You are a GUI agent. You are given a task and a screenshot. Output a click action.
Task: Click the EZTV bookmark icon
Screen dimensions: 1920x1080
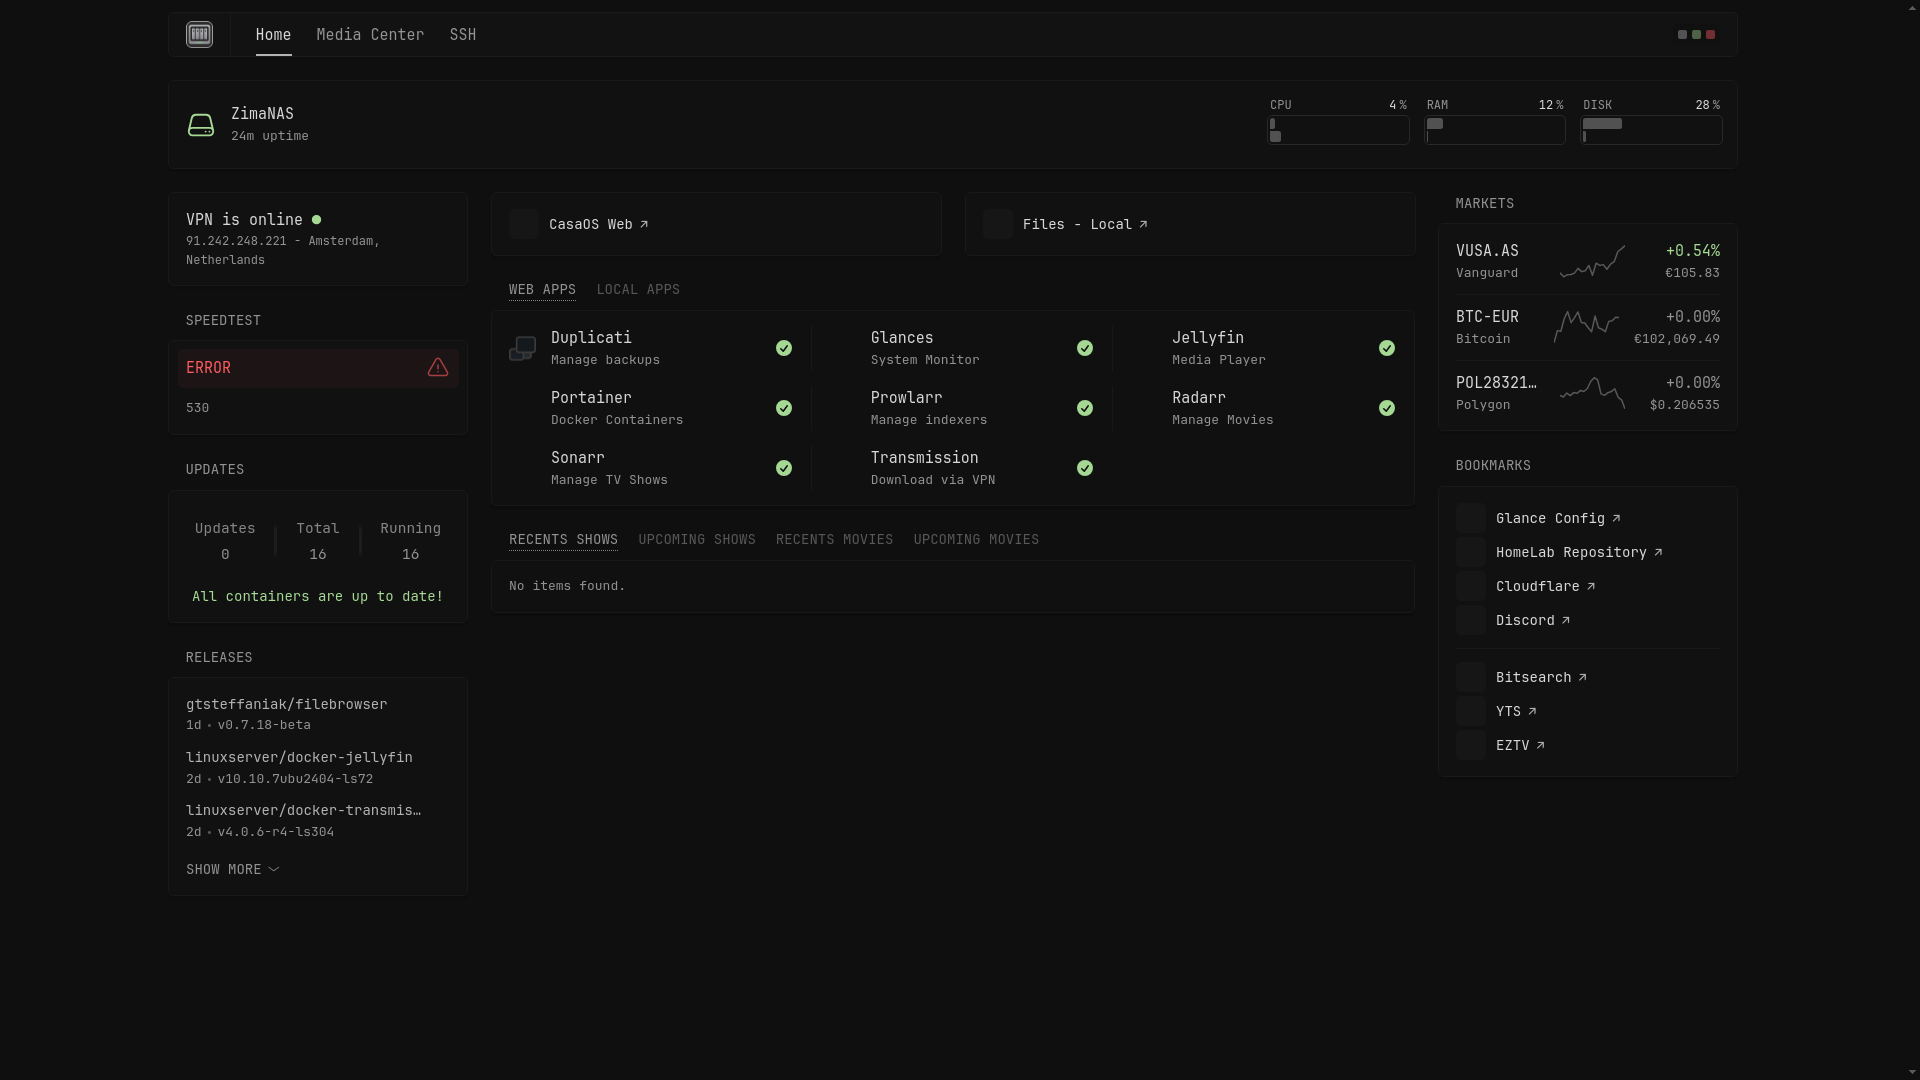pos(1471,745)
